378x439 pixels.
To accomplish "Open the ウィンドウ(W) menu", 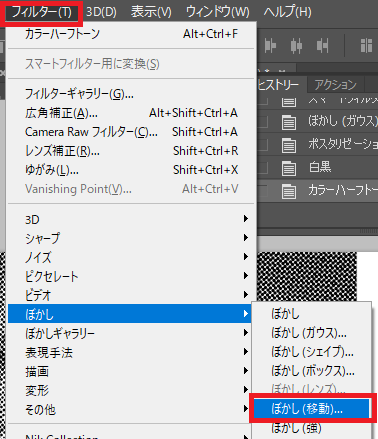I will (x=217, y=12).
